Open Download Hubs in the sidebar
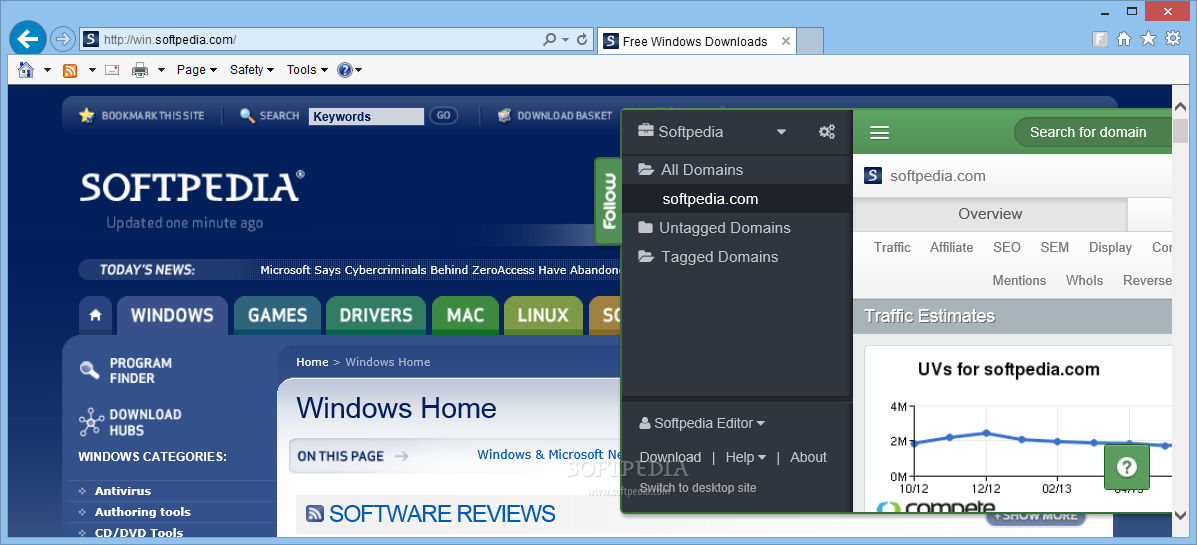 [x=130, y=422]
